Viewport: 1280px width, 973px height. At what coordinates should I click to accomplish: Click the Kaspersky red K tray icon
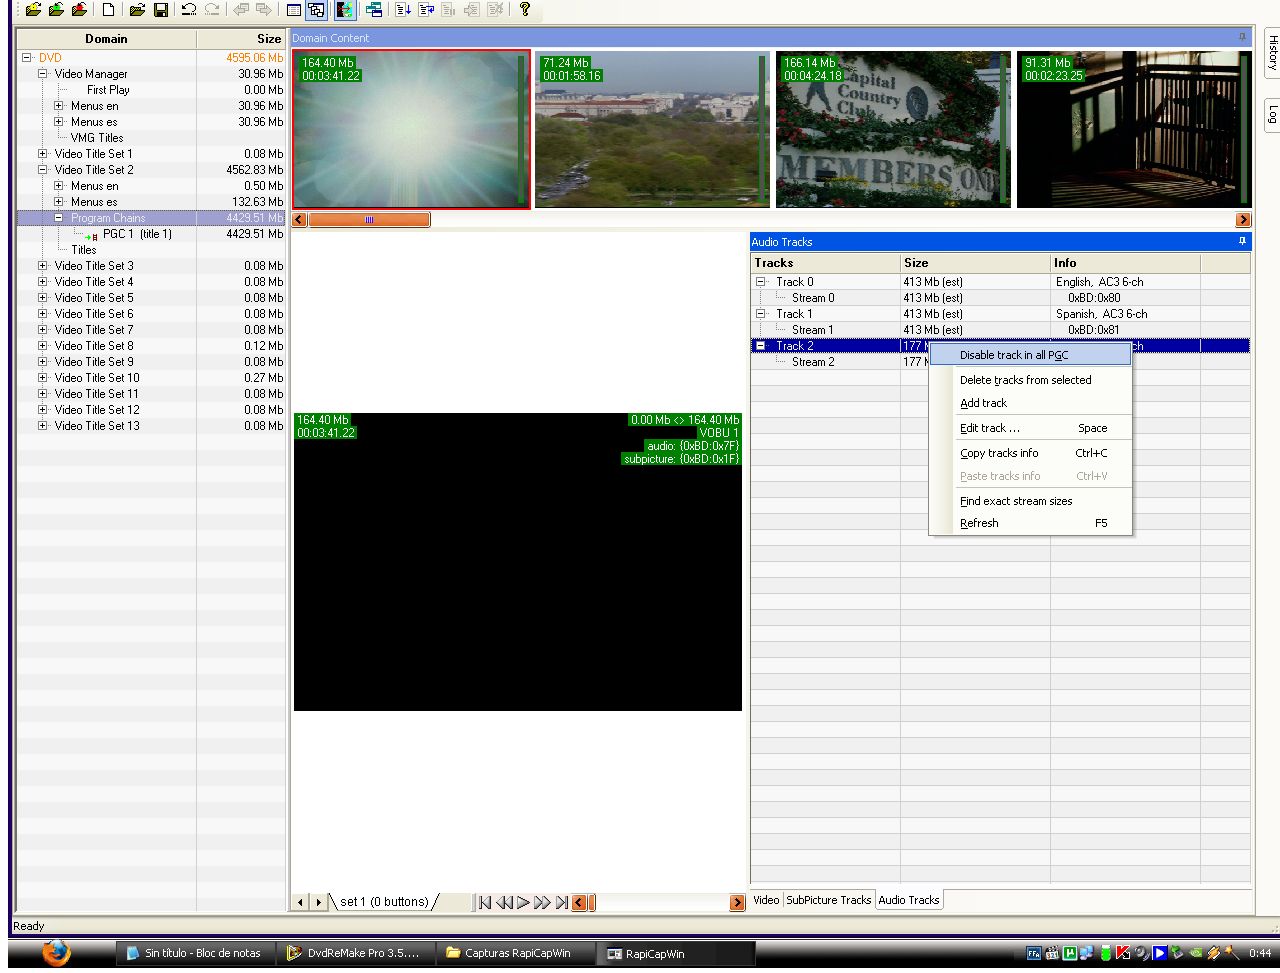[x=1123, y=953]
